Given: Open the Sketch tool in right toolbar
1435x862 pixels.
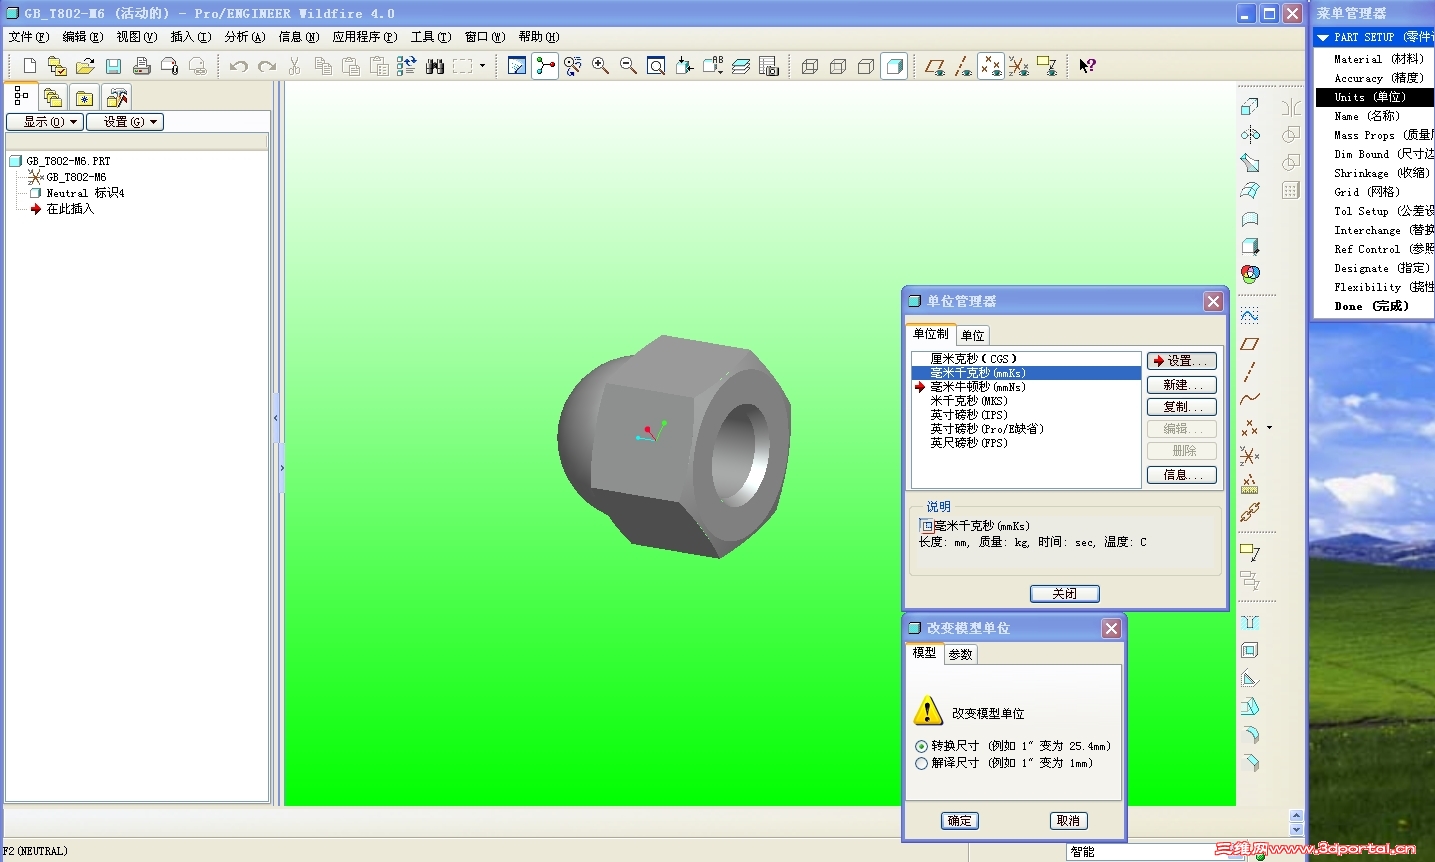Looking at the screenshot, I should (x=1250, y=315).
